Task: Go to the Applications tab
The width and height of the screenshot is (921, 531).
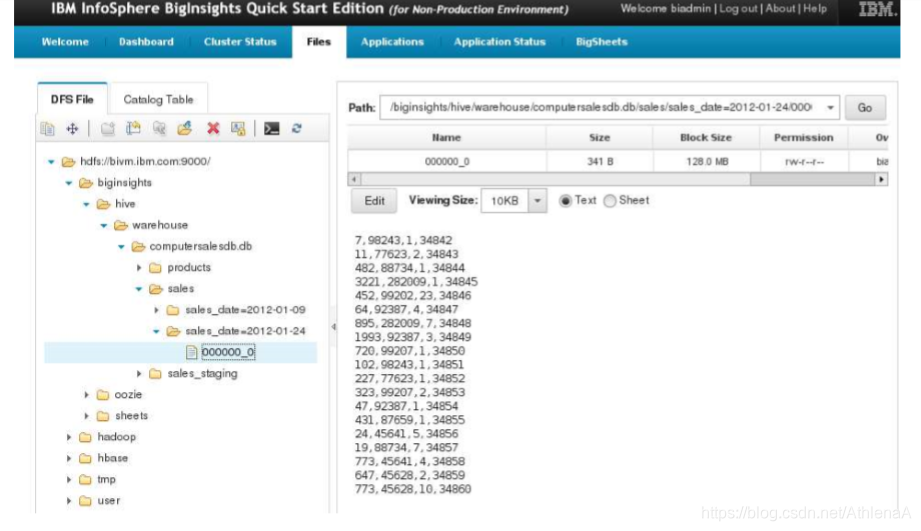Action: point(392,42)
